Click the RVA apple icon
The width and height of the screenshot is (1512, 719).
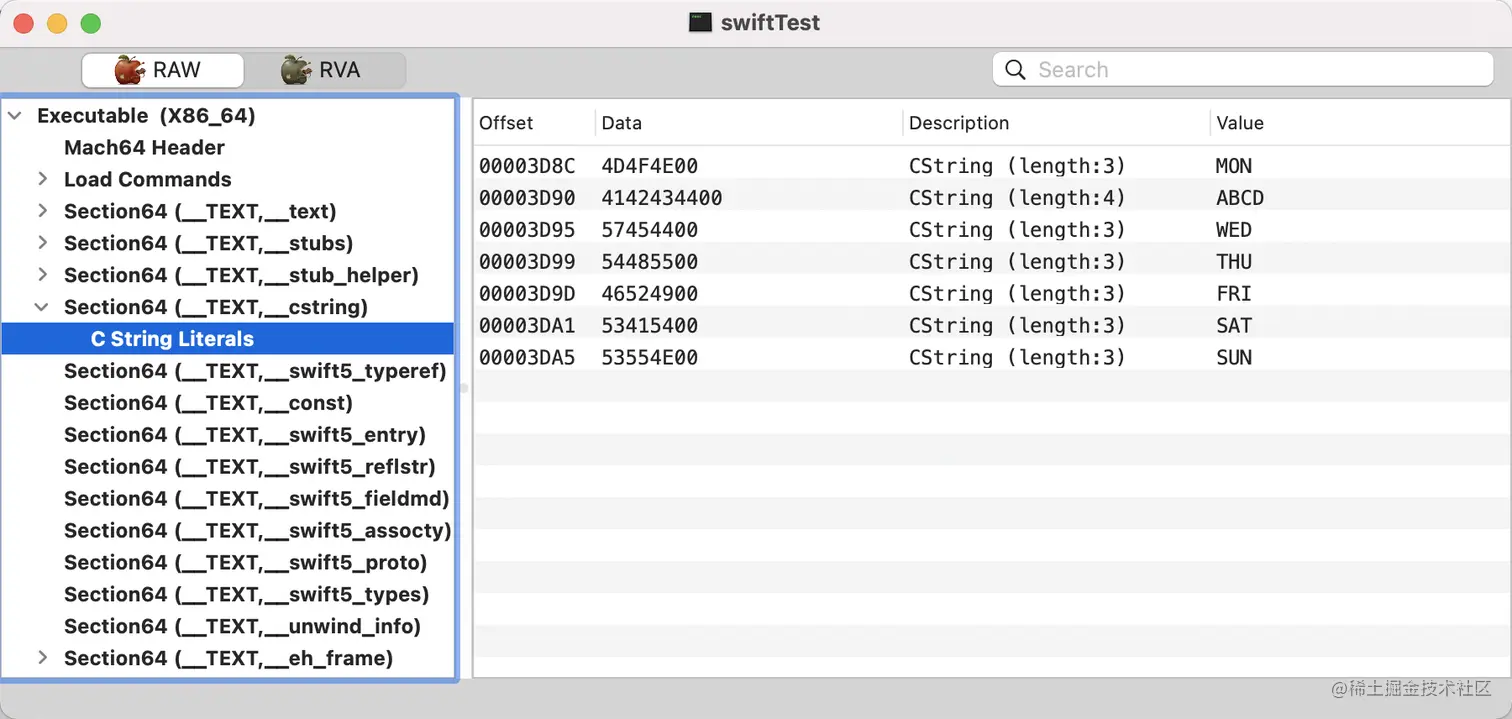pyautogui.click(x=295, y=70)
